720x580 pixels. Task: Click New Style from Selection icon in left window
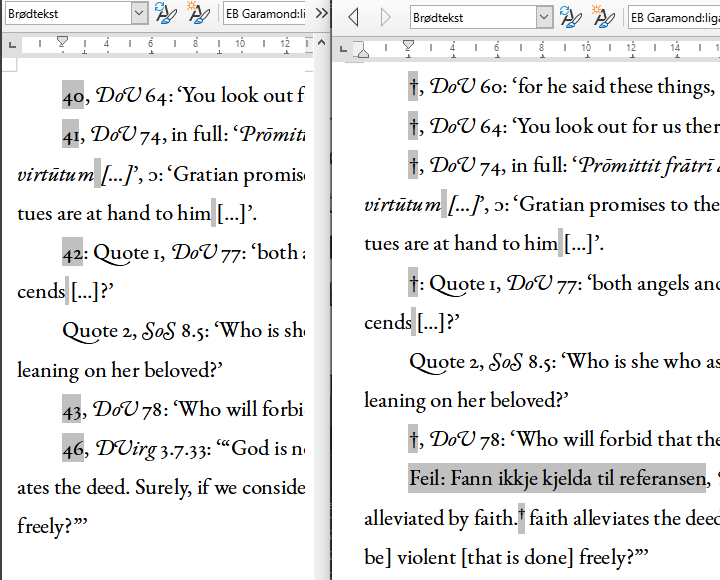point(198,13)
